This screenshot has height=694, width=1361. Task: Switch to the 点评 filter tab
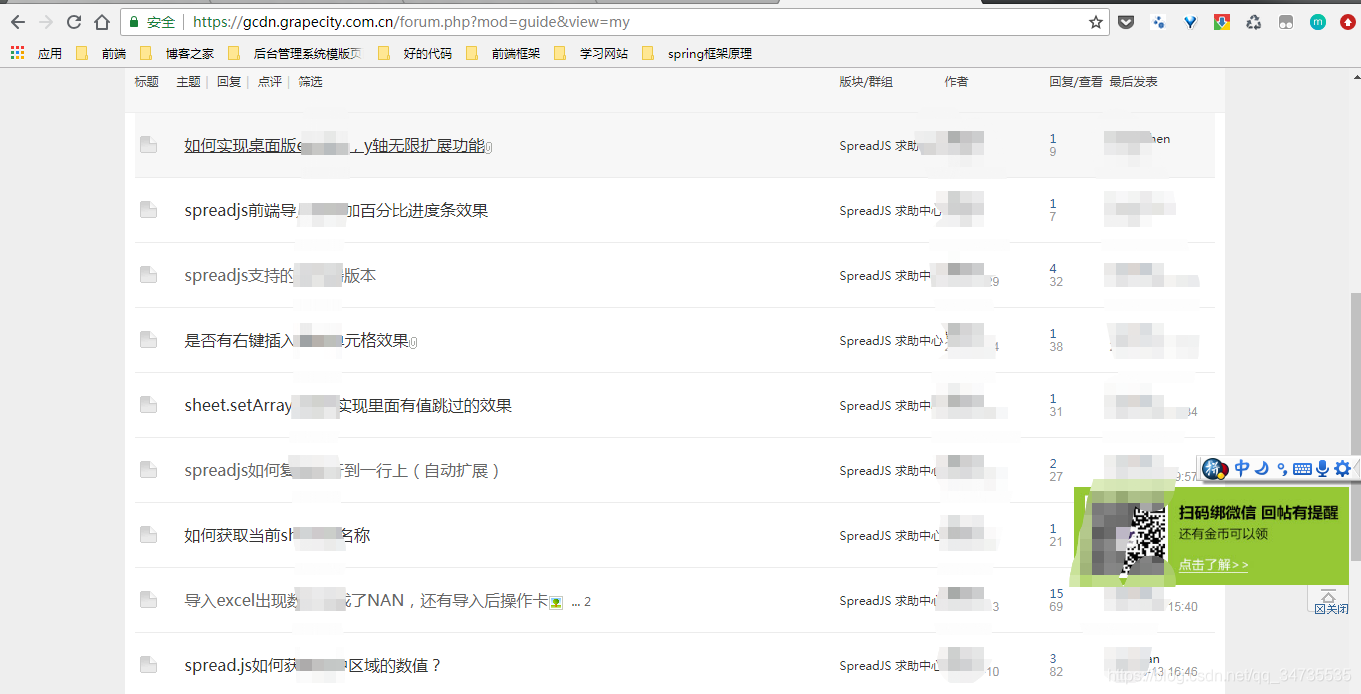(x=270, y=82)
